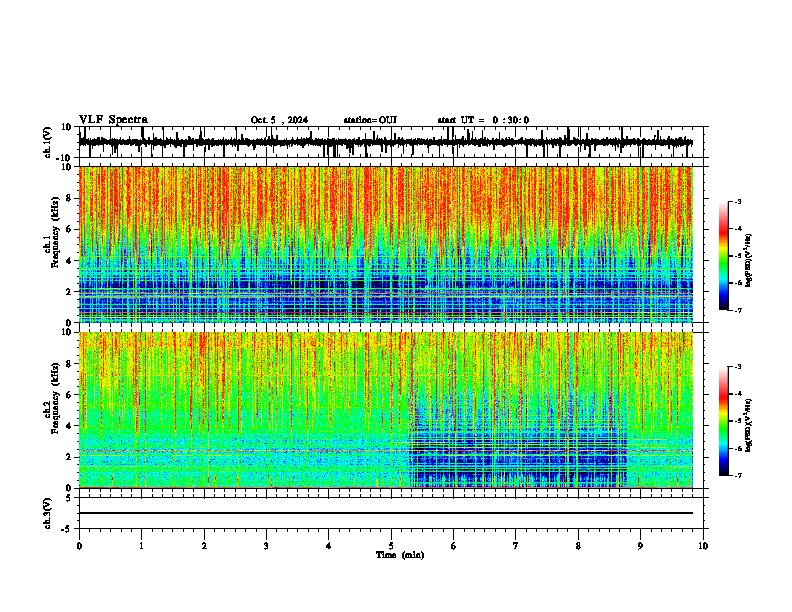The height and width of the screenshot is (612, 792).
Task: Click the time axis tick label "3"
Action: point(266,546)
